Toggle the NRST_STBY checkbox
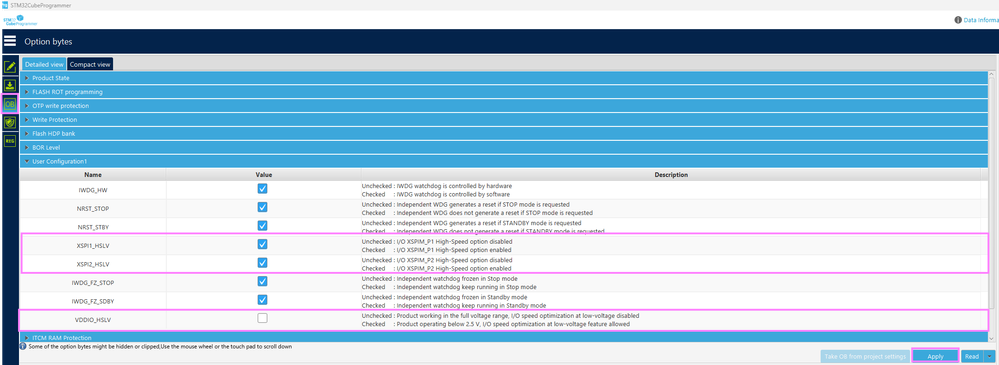The width and height of the screenshot is (999, 365). (262, 225)
